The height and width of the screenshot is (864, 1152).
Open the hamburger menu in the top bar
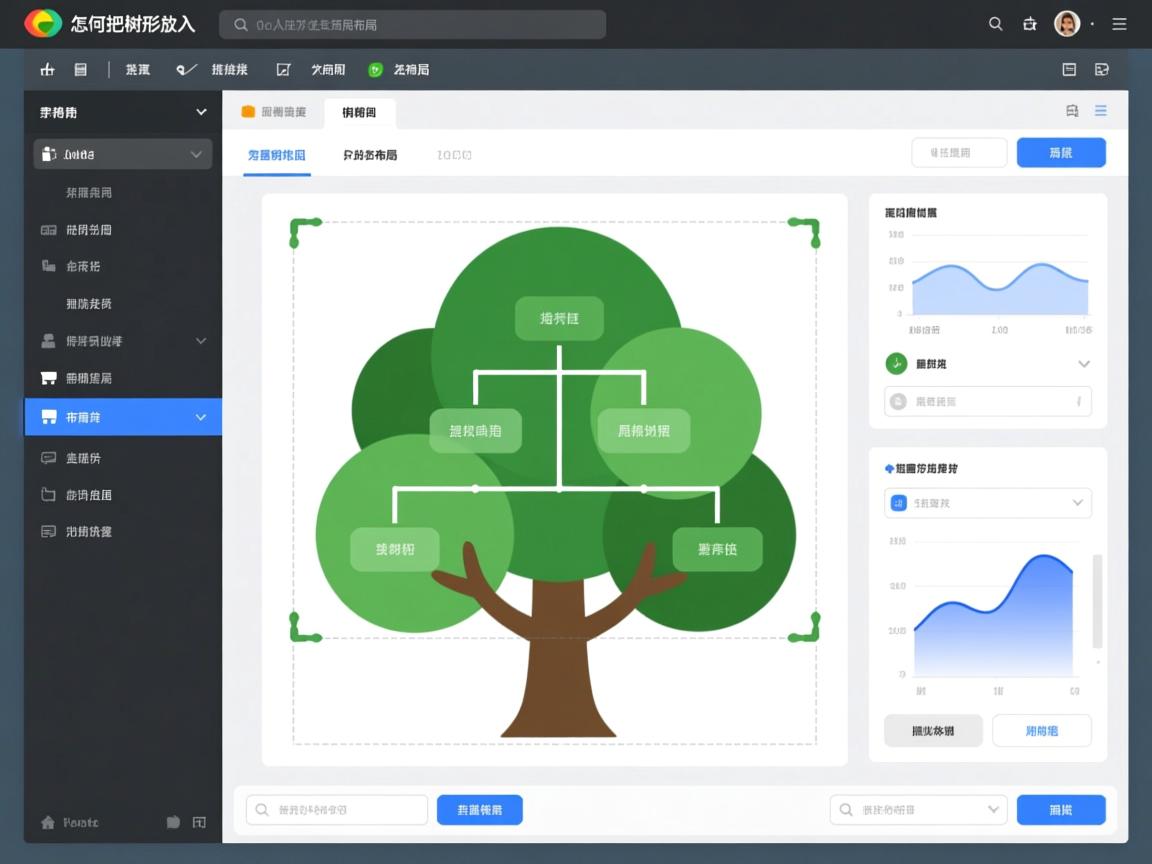coord(1119,24)
